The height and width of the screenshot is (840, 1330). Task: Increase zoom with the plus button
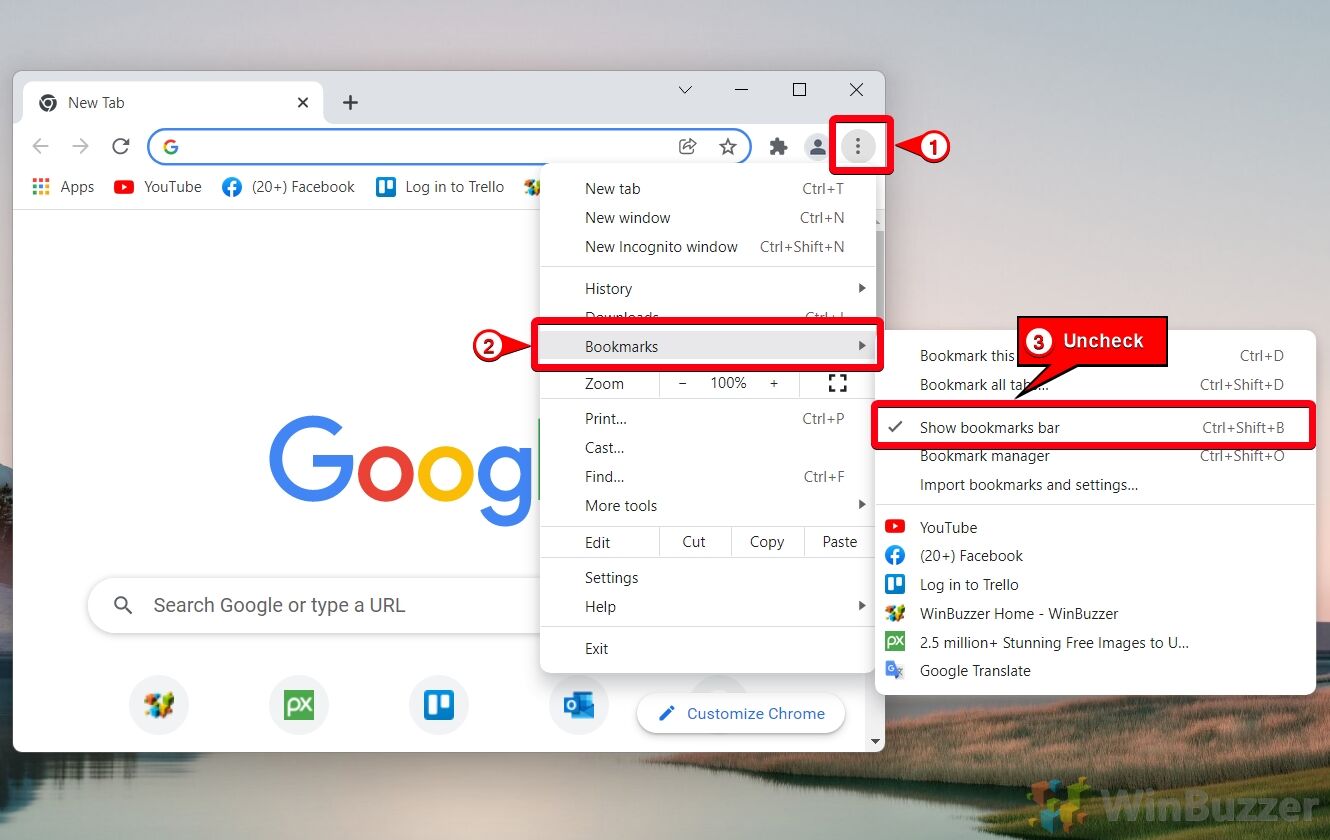click(773, 383)
